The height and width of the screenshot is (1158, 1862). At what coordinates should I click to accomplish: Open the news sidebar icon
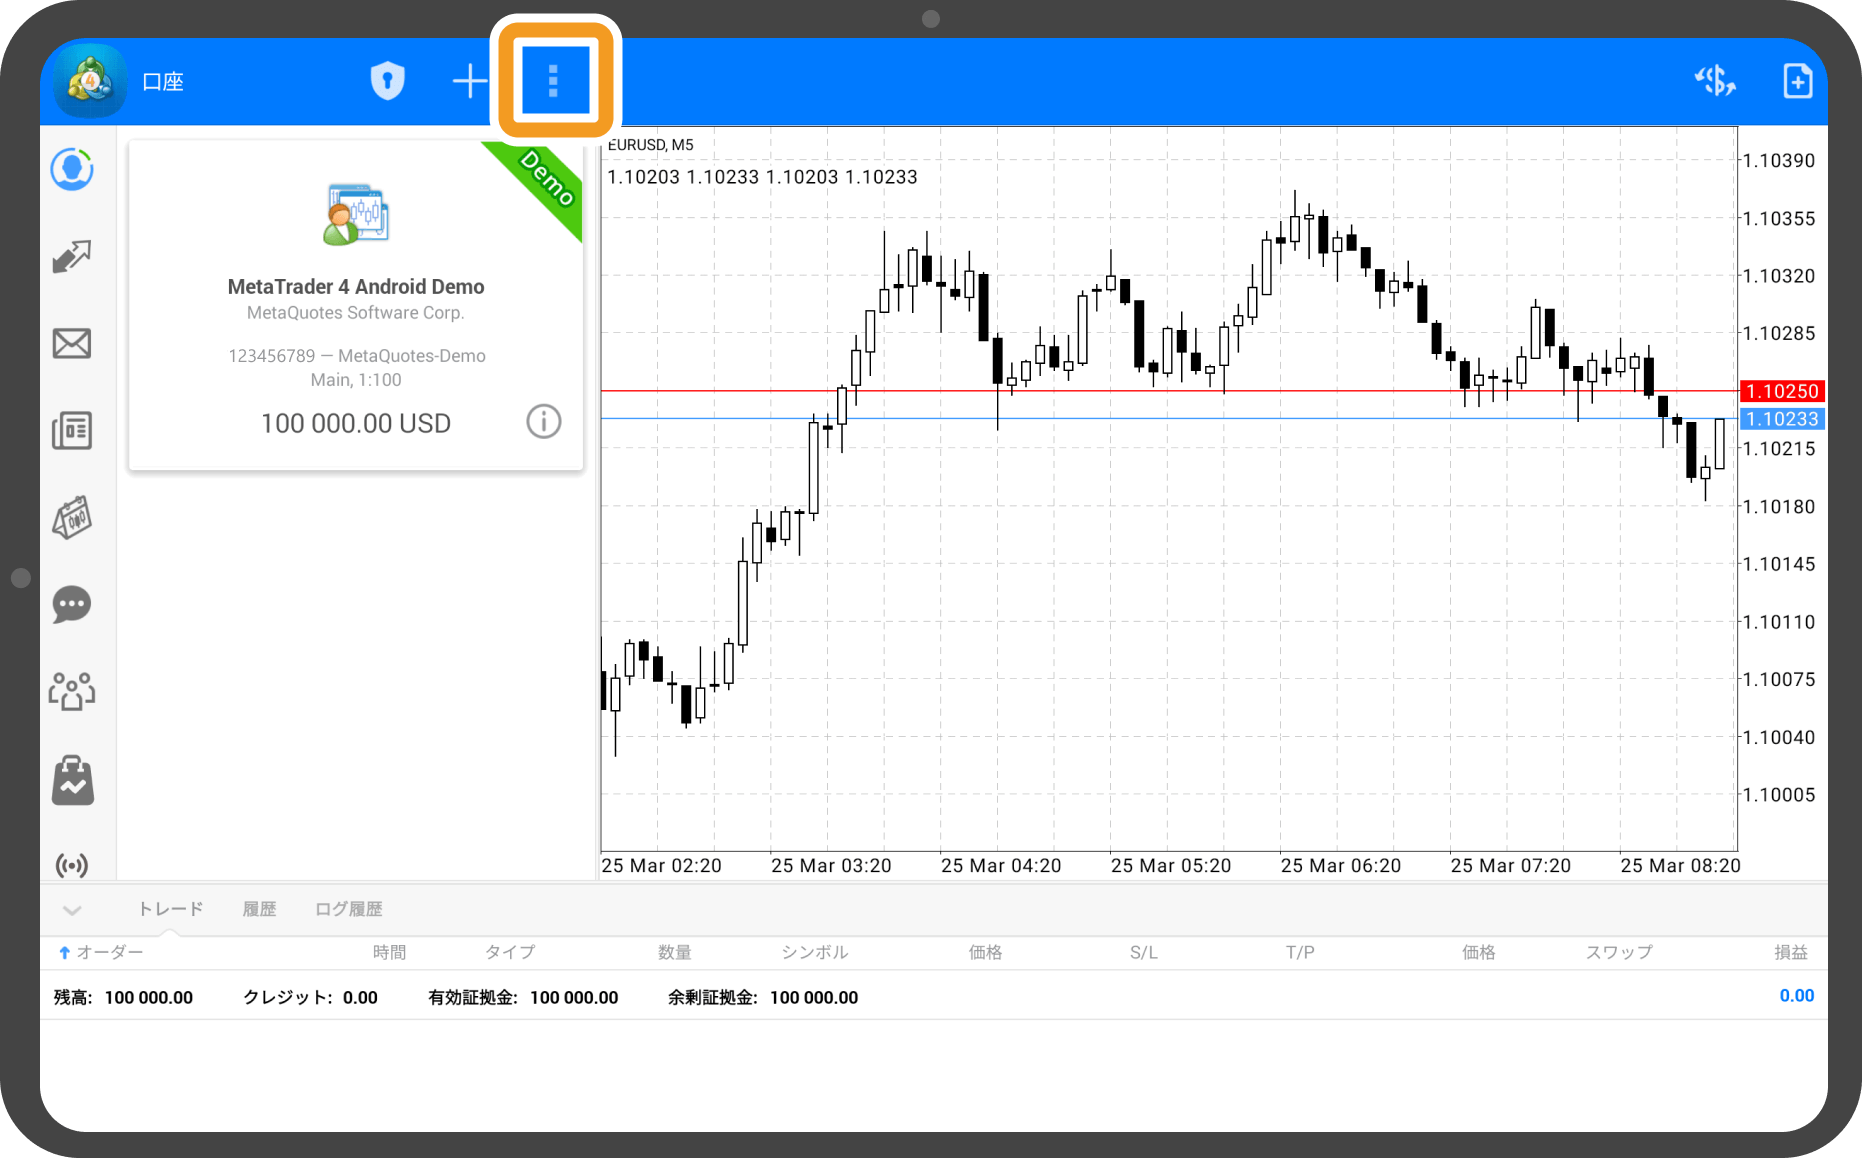72,431
